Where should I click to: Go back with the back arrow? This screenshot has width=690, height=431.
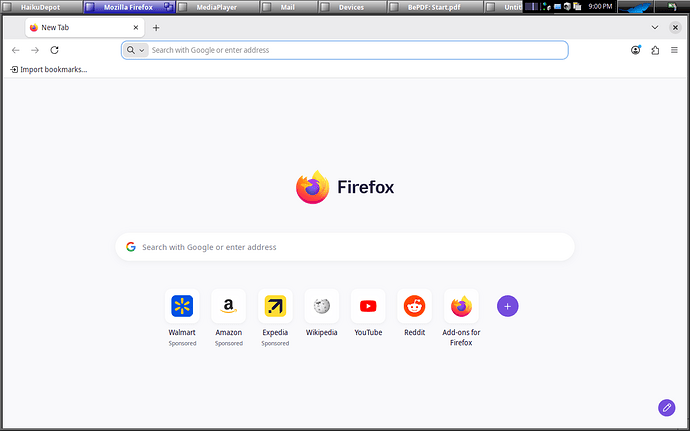point(16,50)
